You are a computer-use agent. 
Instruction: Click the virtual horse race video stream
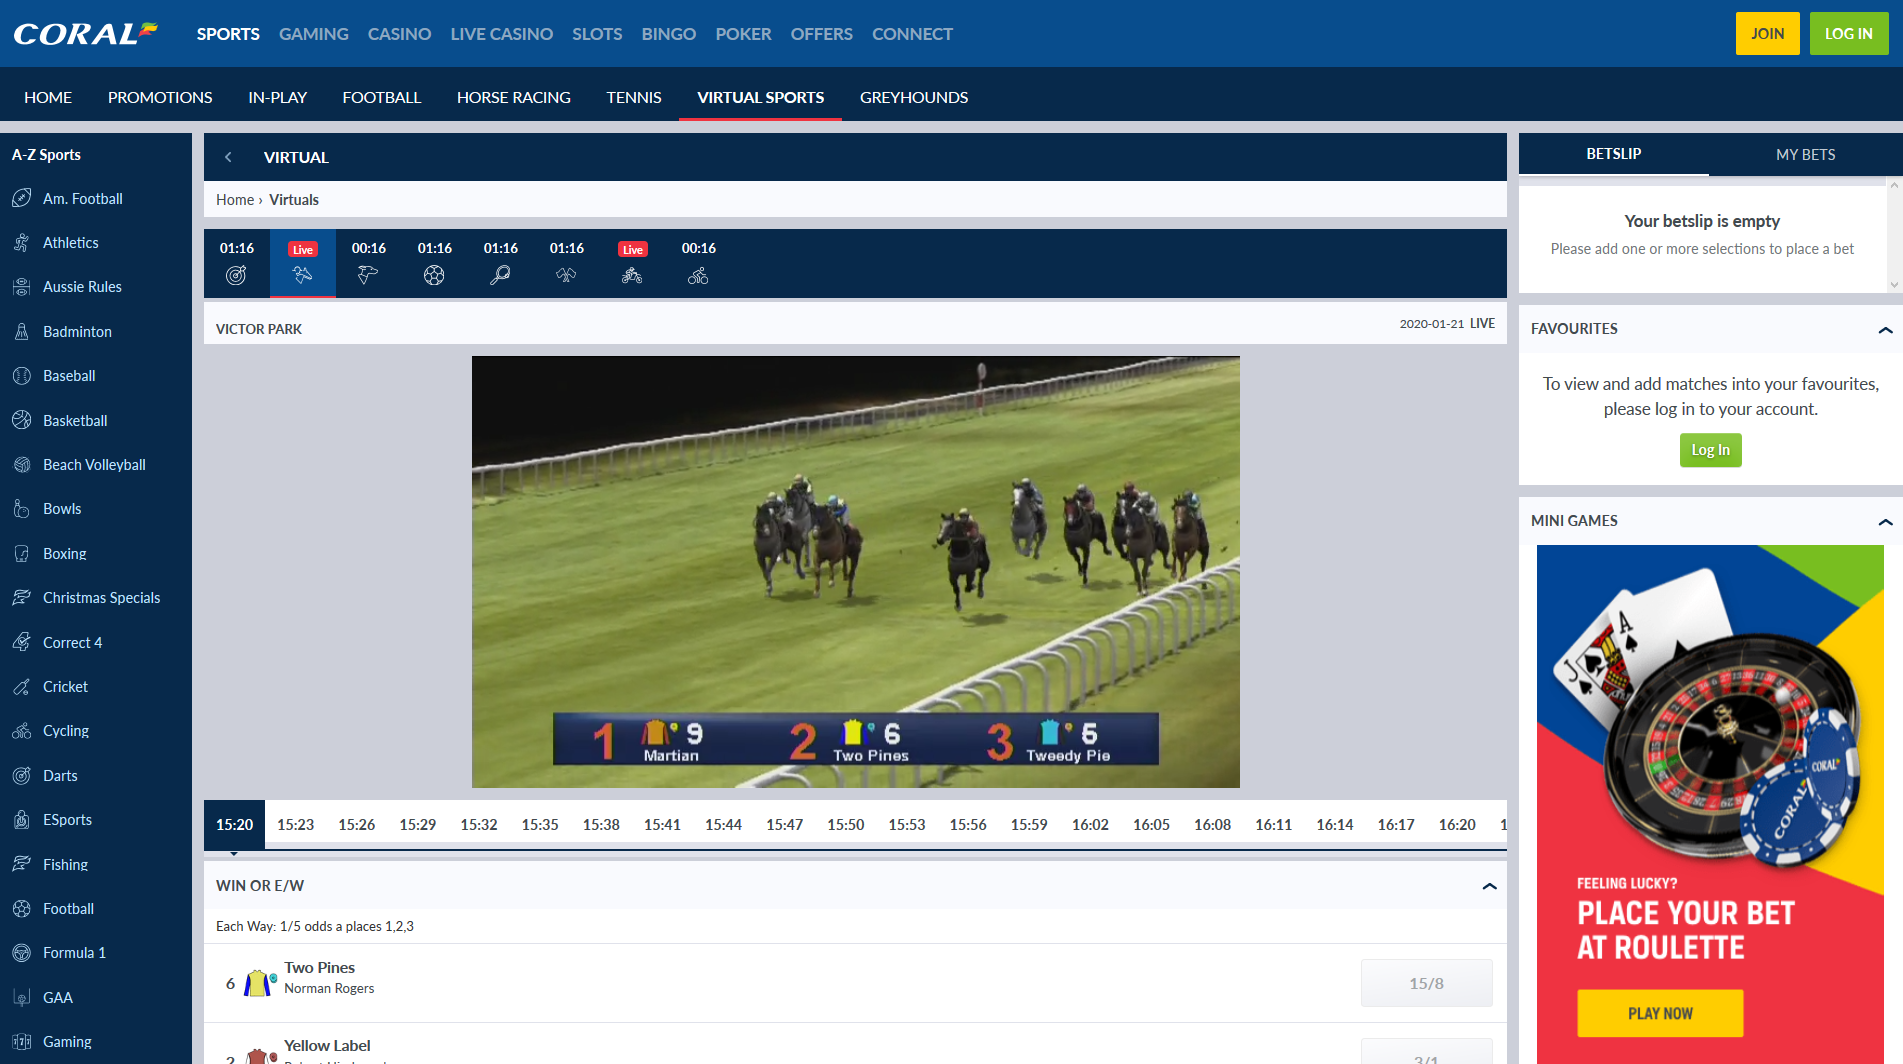856,572
